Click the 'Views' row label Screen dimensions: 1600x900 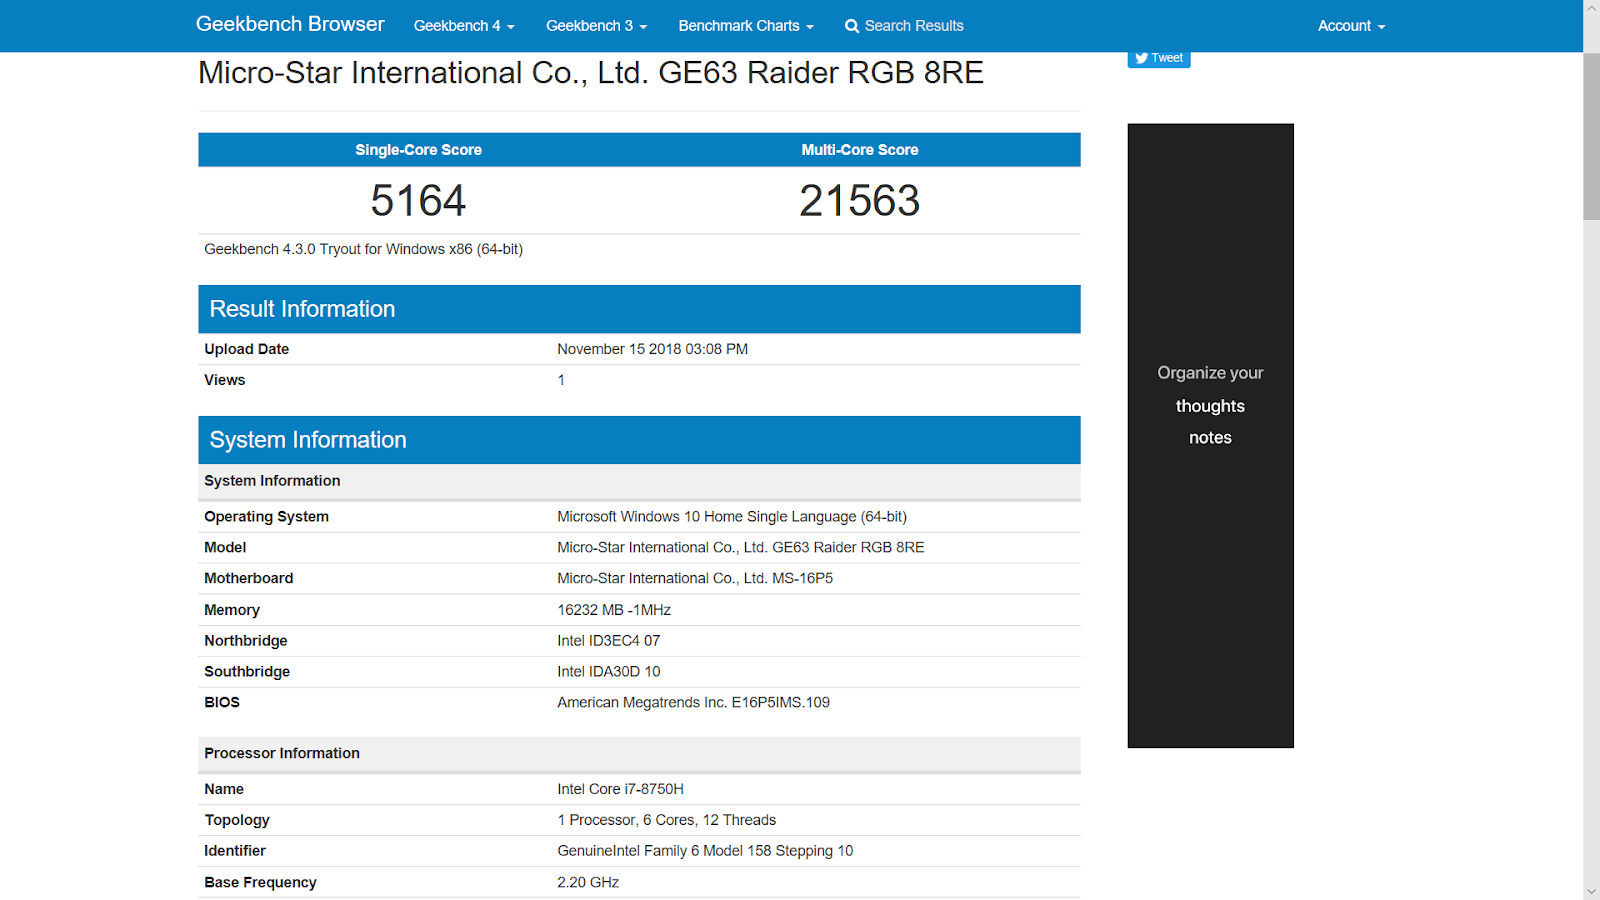[x=224, y=380]
